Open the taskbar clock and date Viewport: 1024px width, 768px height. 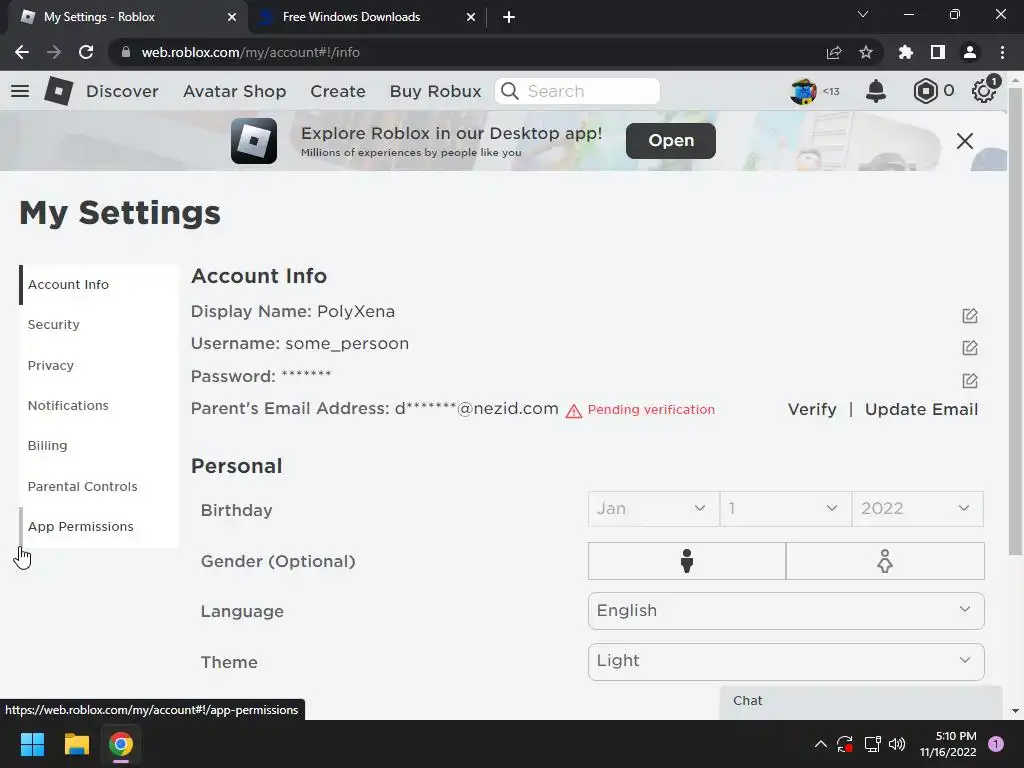(948, 744)
